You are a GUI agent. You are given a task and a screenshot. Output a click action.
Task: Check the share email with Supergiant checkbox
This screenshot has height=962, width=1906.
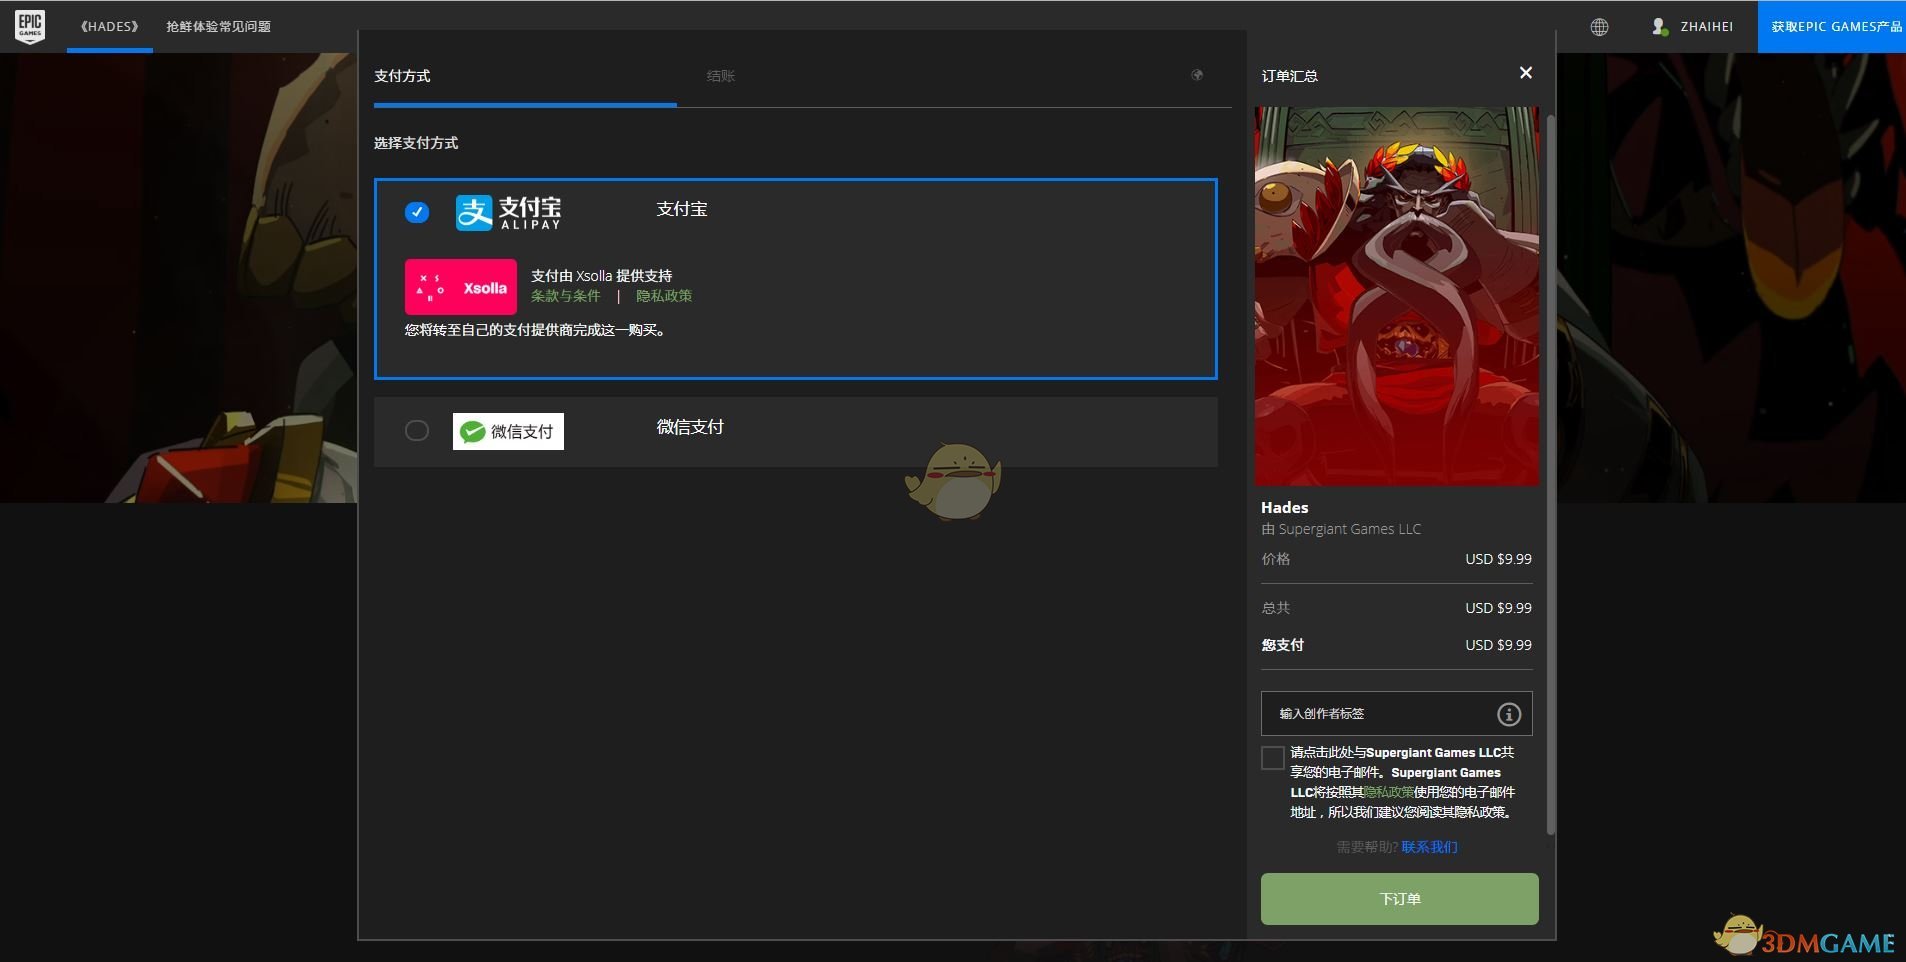point(1272,758)
